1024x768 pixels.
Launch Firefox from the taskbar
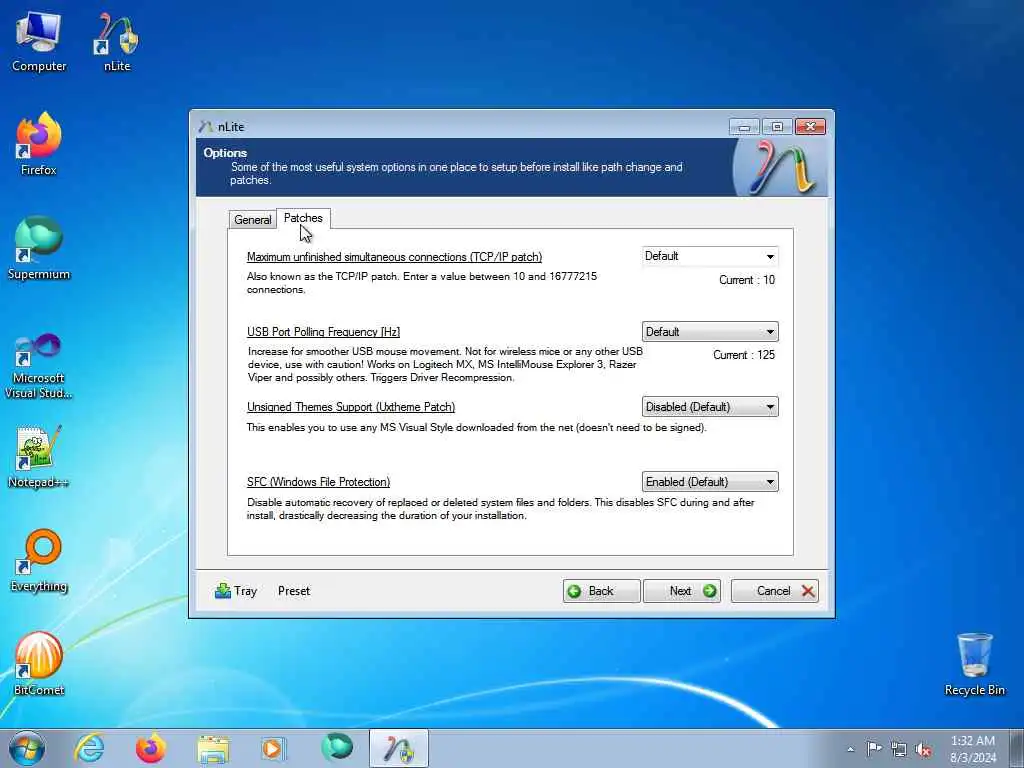[x=151, y=748]
